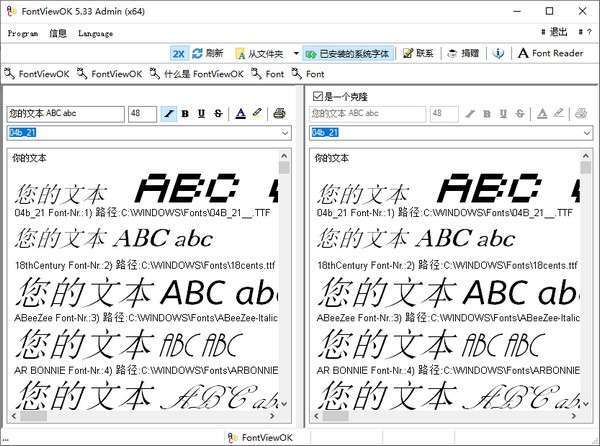Click the right pane sample text field
The image size is (600, 446).
pyautogui.click(x=367, y=114)
